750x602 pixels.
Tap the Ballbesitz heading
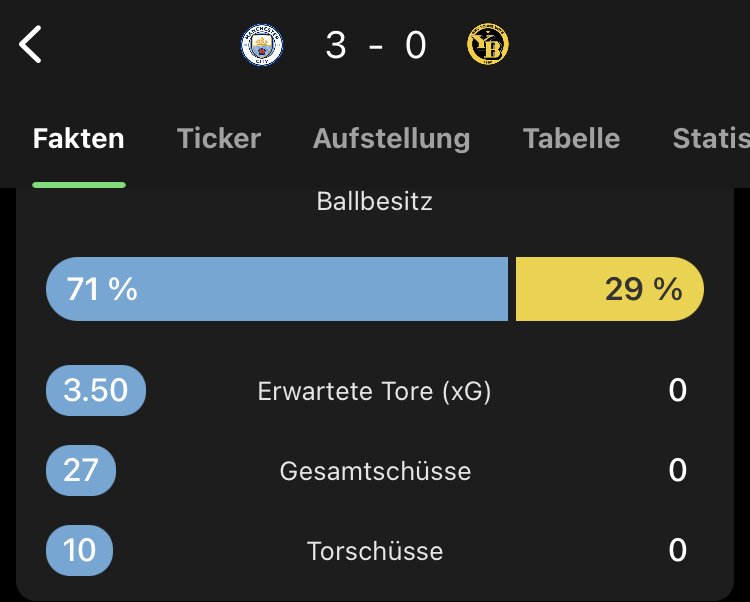pos(375,201)
